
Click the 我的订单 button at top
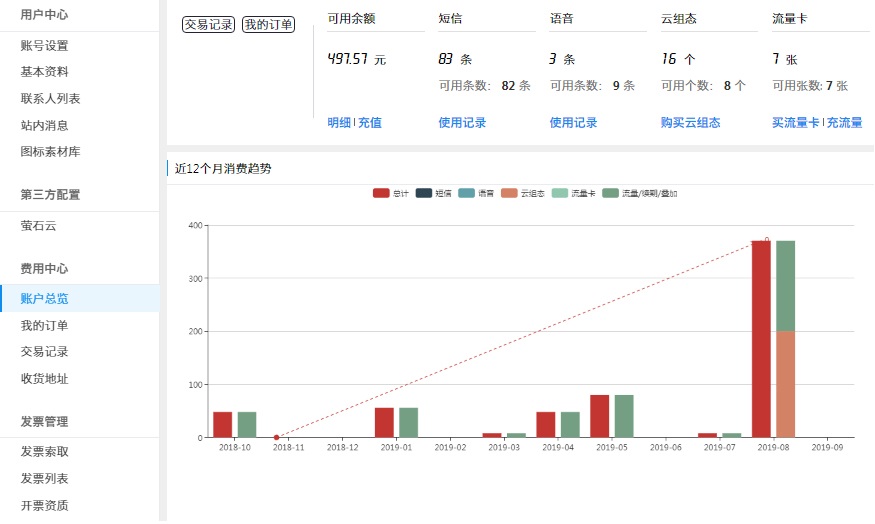point(268,24)
